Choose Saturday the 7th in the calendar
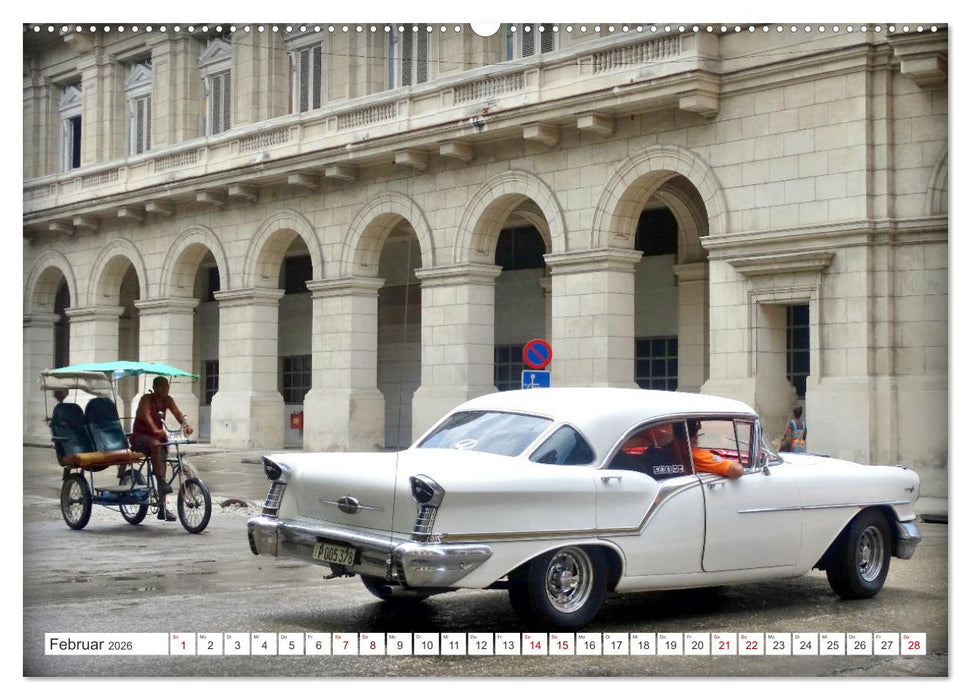The image size is (971, 700). tap(344, 645)
